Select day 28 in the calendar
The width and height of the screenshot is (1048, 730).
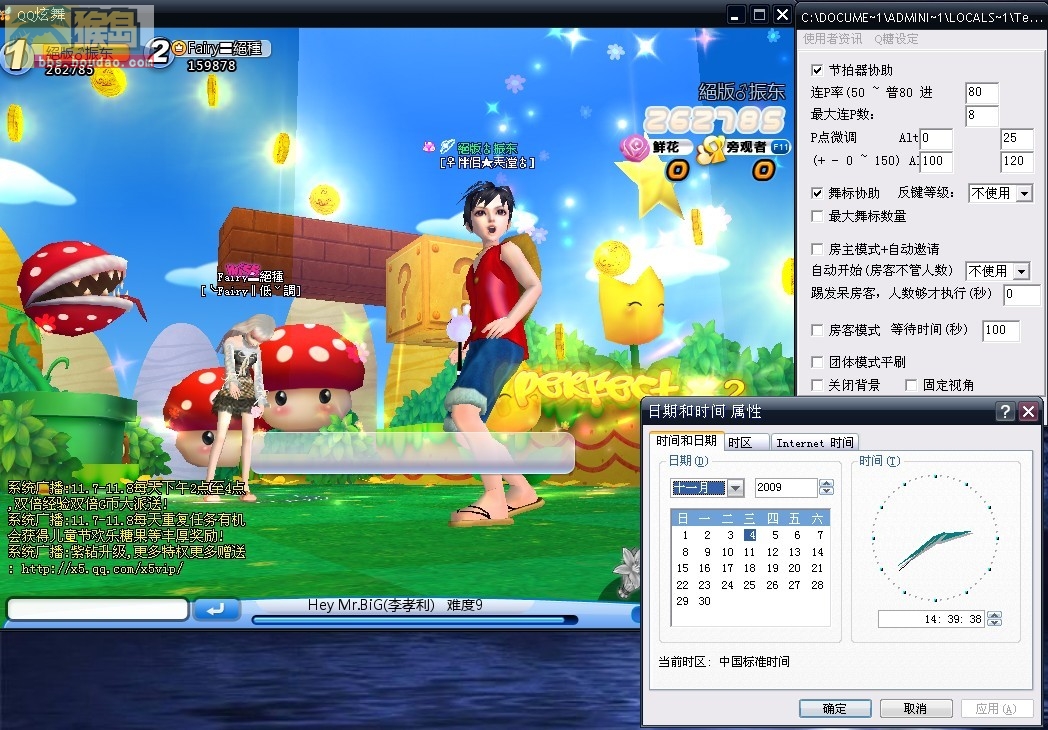[x=817, y=585]
